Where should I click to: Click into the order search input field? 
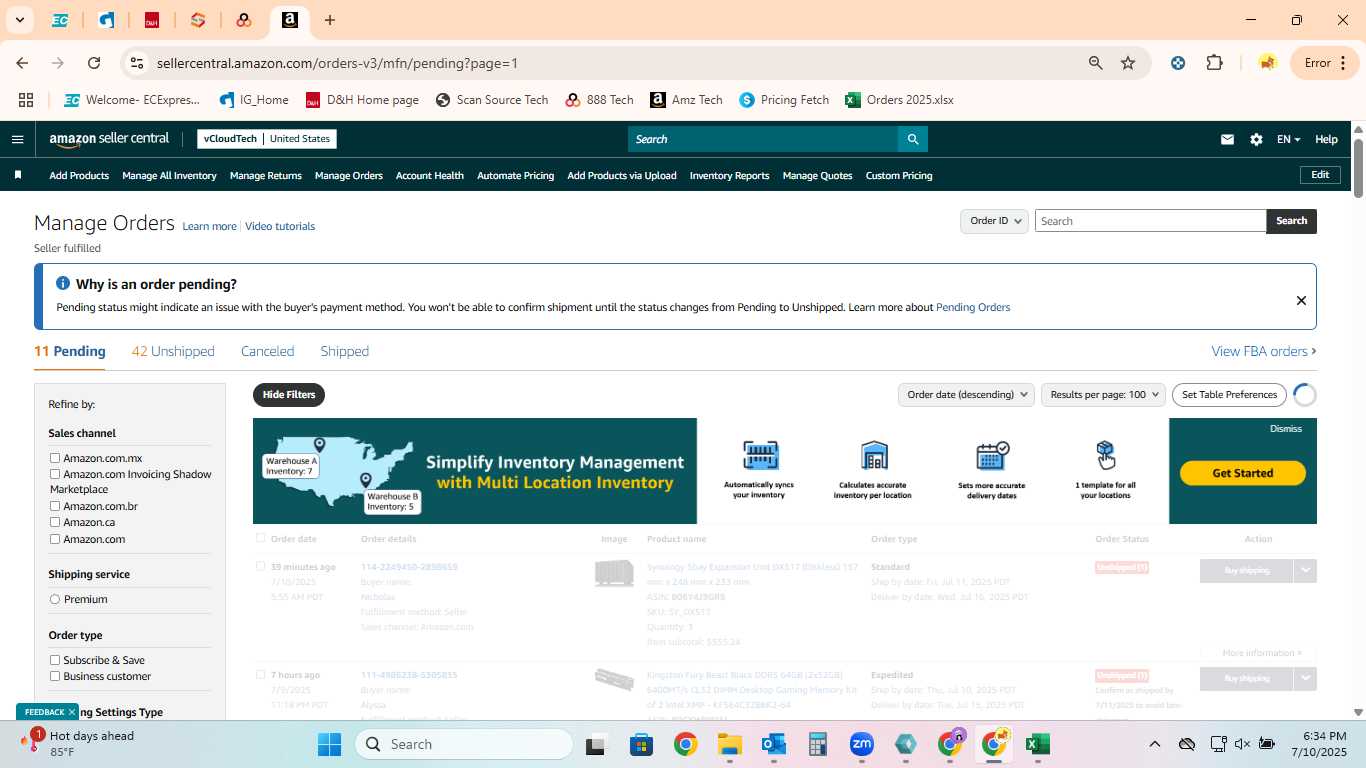point(1150,221)
